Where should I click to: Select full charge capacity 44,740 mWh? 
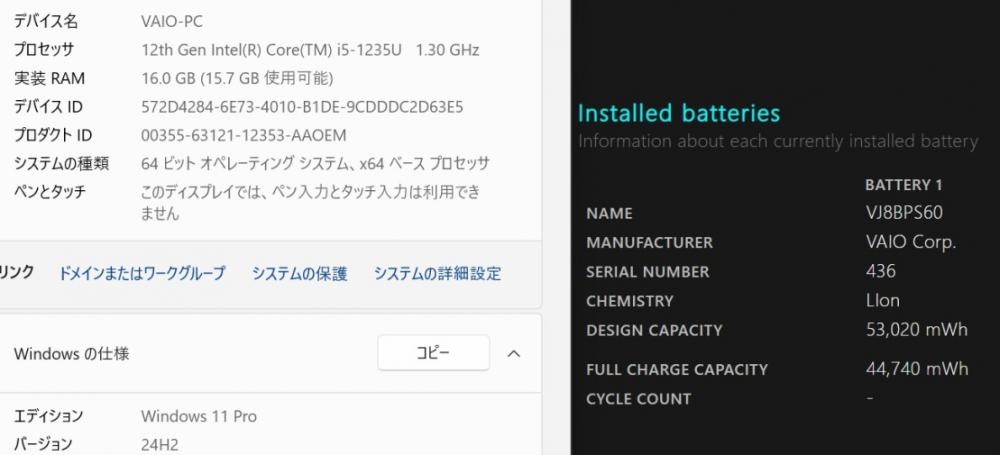916,369
